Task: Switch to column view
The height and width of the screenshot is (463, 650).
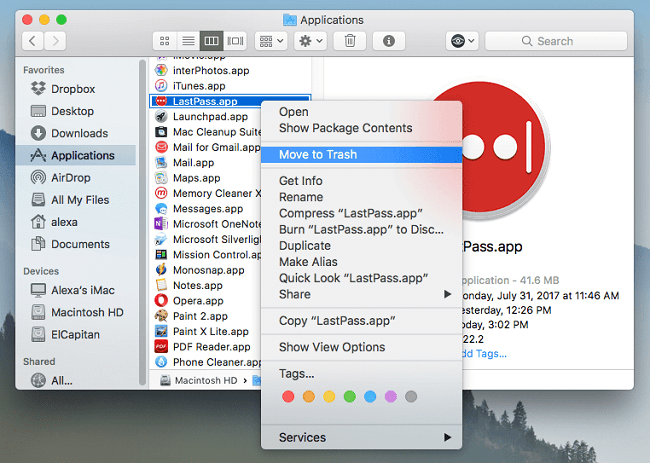Action: [x=211, y=41]
